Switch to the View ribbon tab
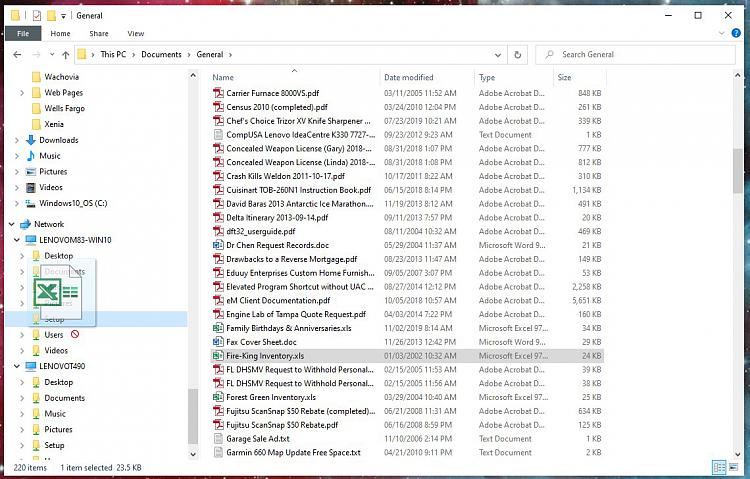Screen dimensions: 750x479 tap(135, 33)
